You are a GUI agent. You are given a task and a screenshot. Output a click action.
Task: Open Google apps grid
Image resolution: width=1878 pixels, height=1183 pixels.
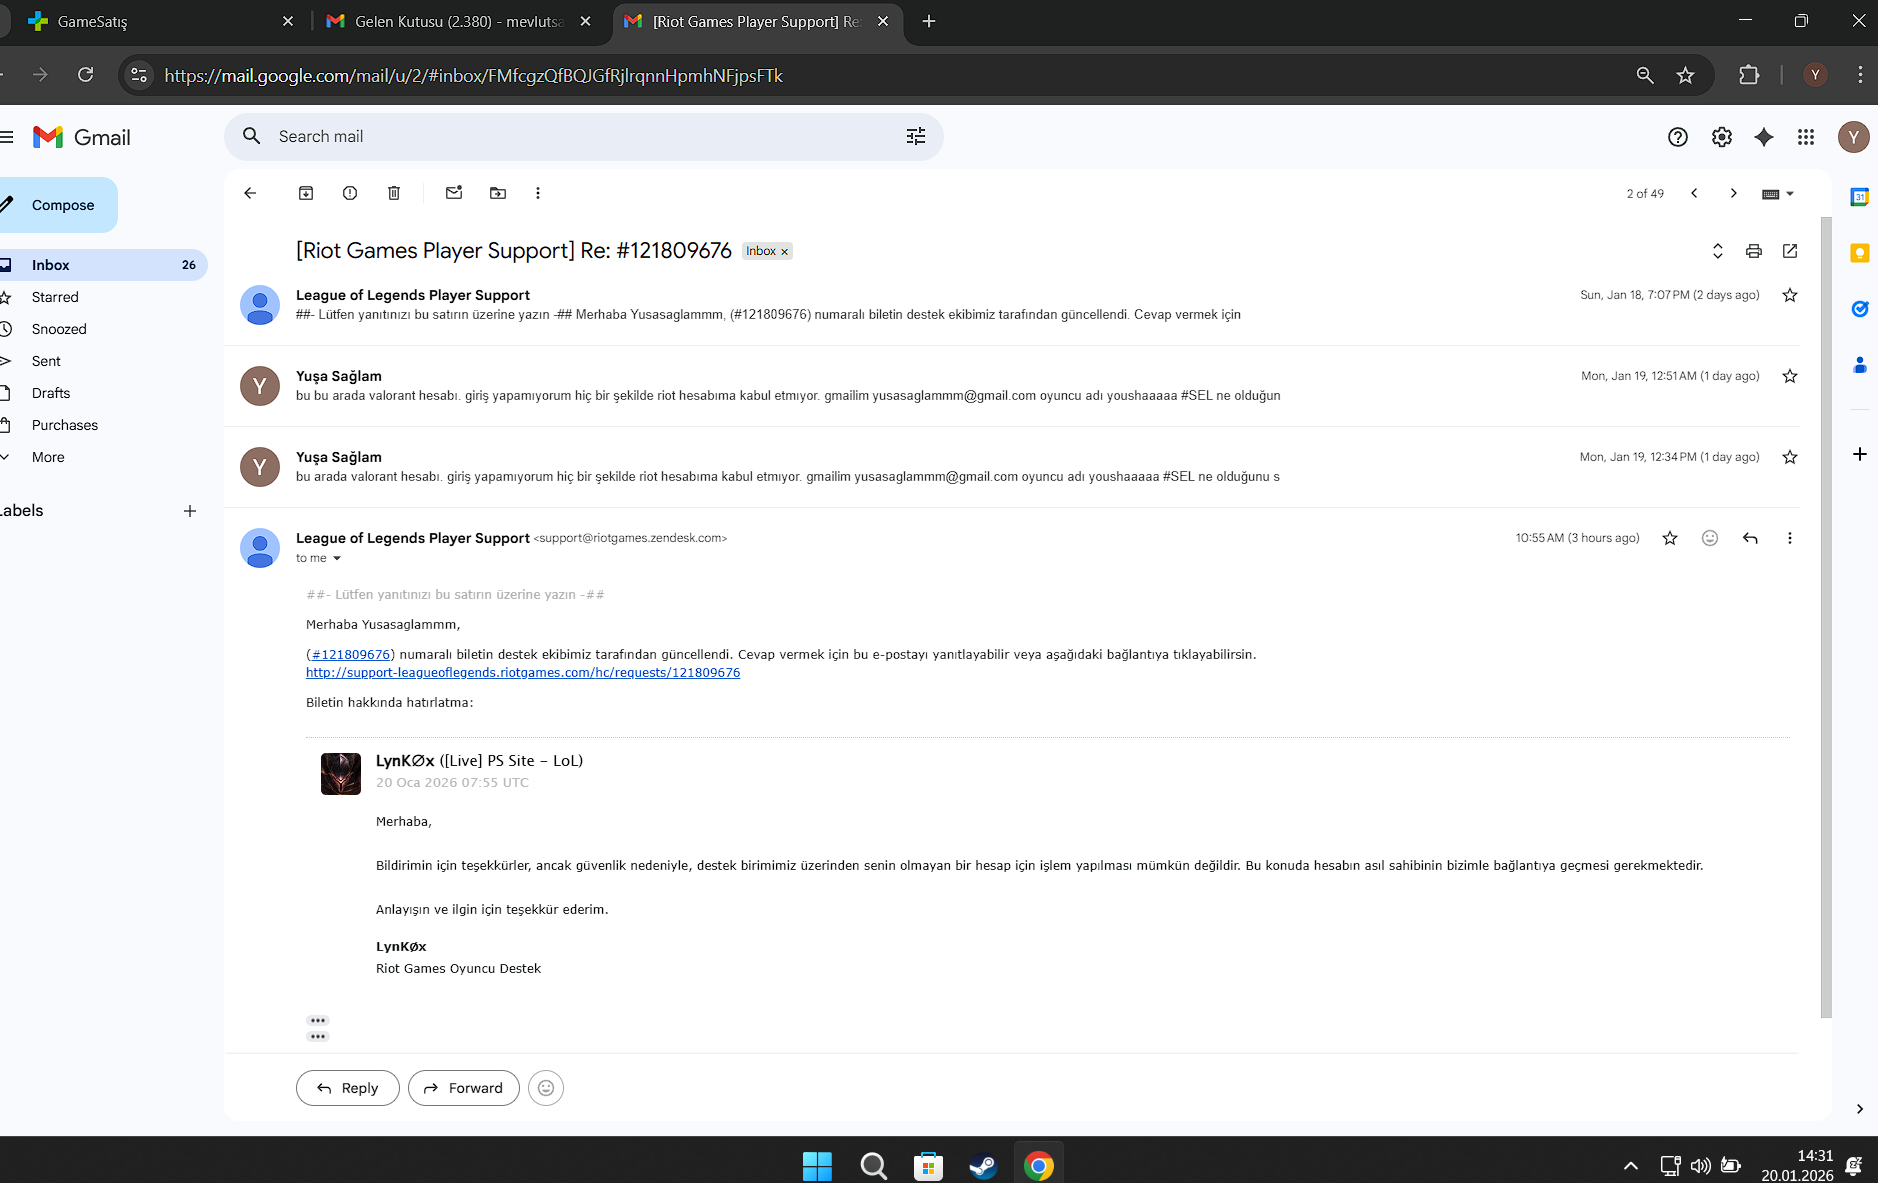click(1806, 137)
